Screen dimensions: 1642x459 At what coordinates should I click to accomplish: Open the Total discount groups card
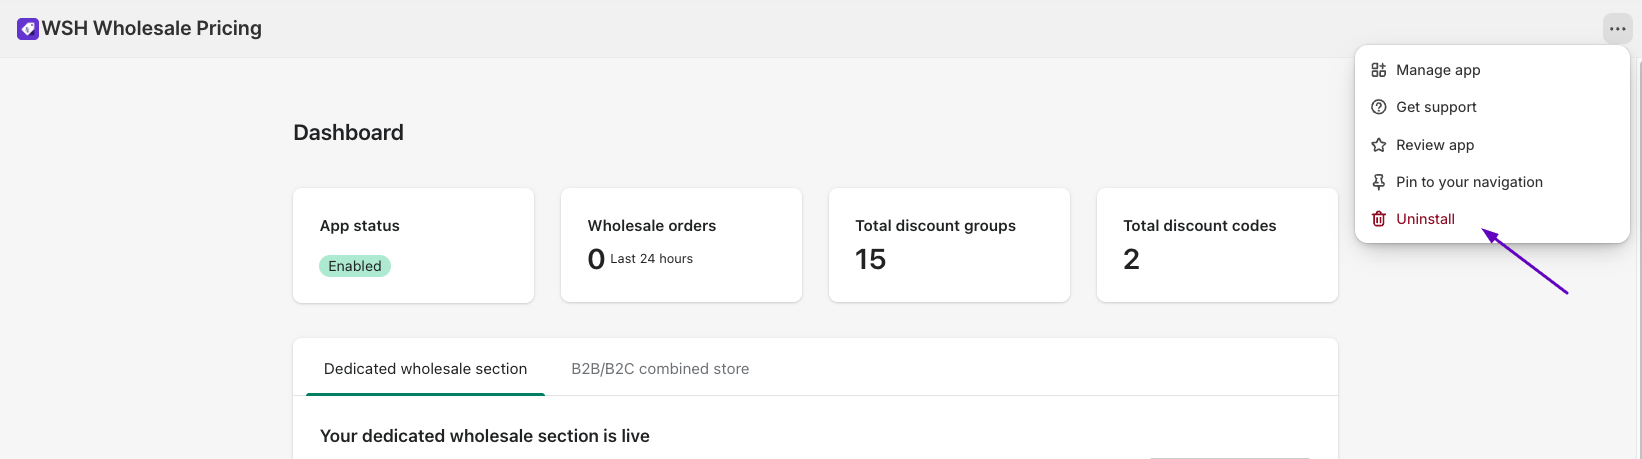pos(949,245)
